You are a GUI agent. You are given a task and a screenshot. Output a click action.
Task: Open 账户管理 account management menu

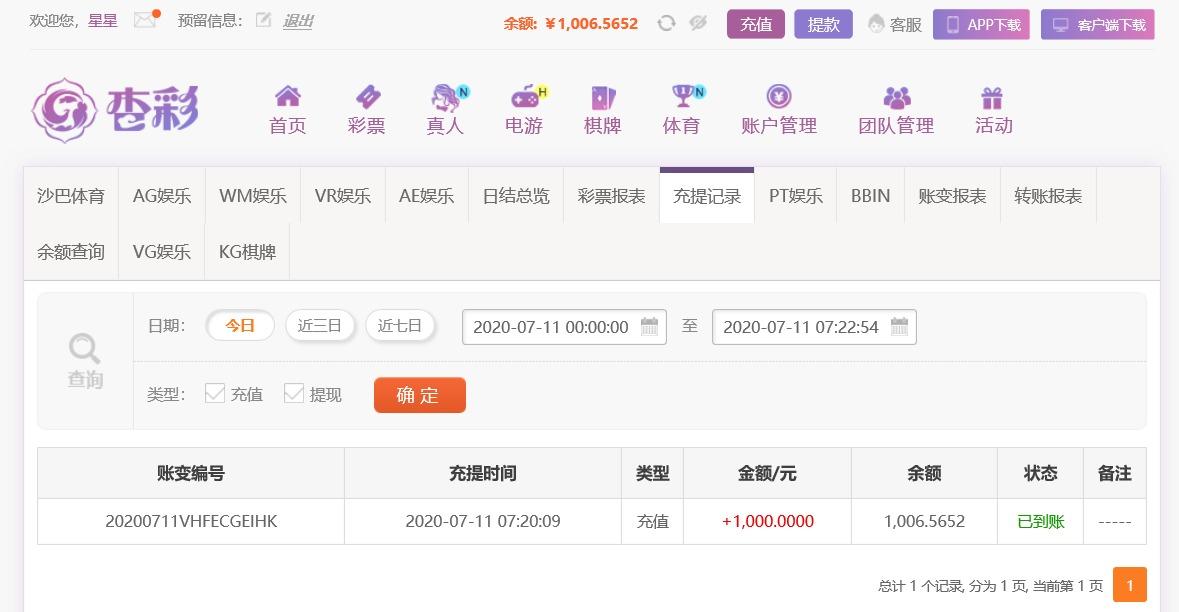point(779,110)
